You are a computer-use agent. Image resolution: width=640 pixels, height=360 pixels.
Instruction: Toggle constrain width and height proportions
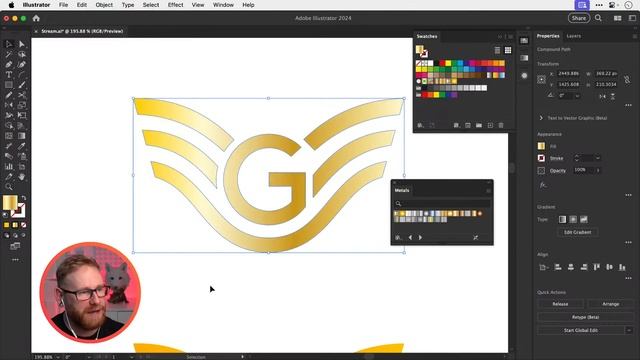(x=627, y=79)
